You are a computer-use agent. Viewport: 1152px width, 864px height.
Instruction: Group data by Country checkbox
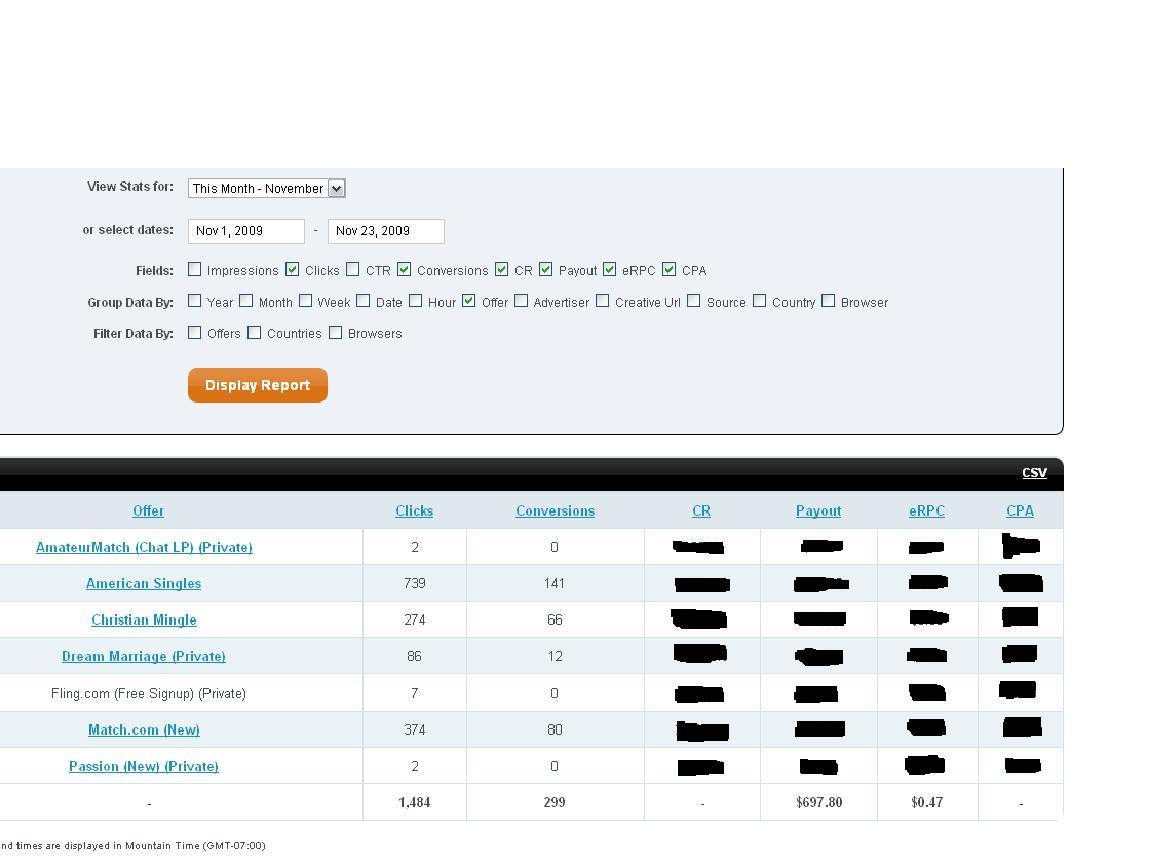[x=760, y=301]
